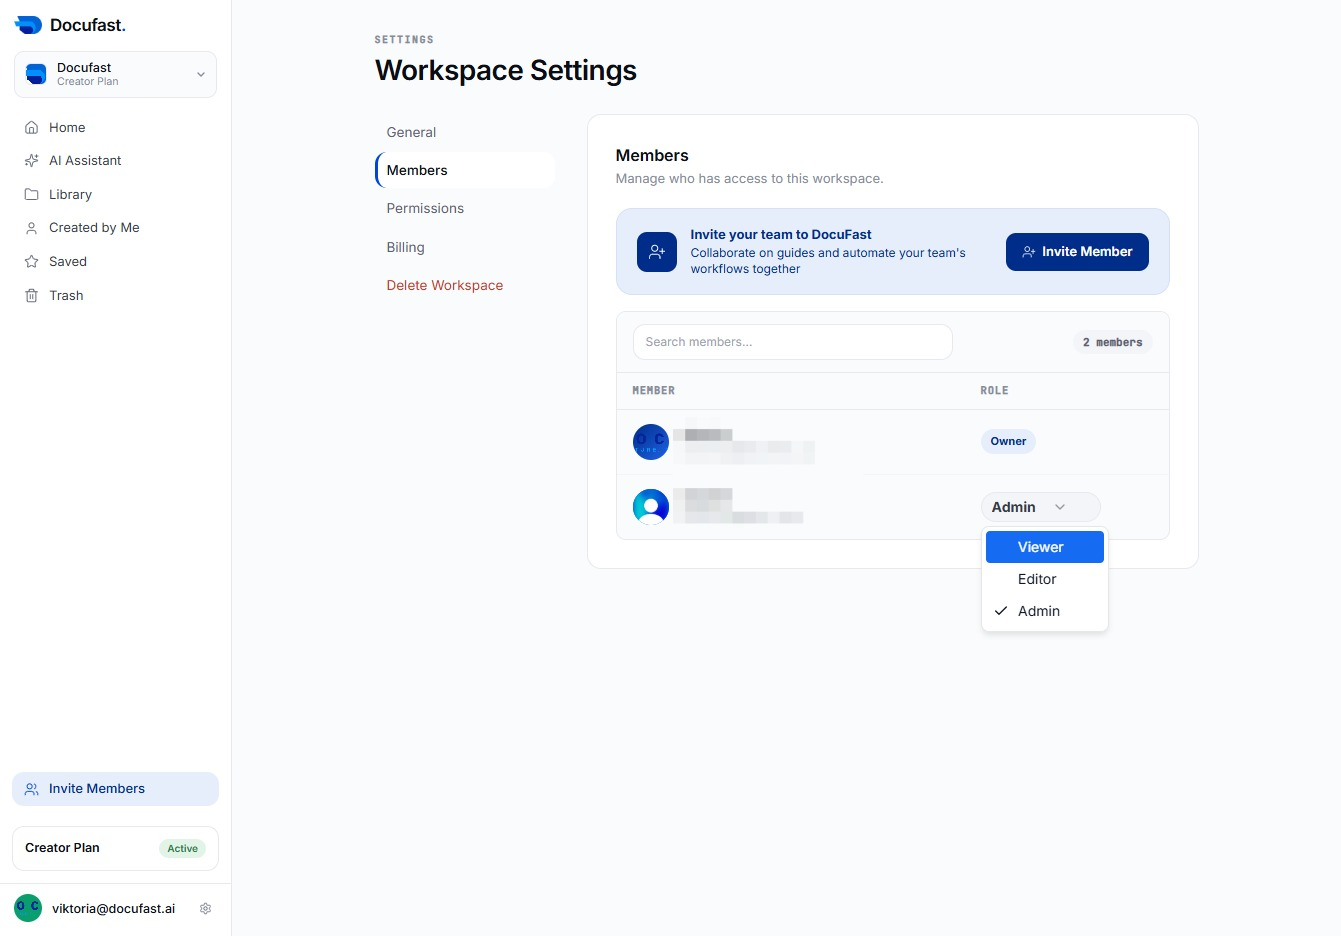
Task: Click the MEMBER column header
Action: [653, 391]
